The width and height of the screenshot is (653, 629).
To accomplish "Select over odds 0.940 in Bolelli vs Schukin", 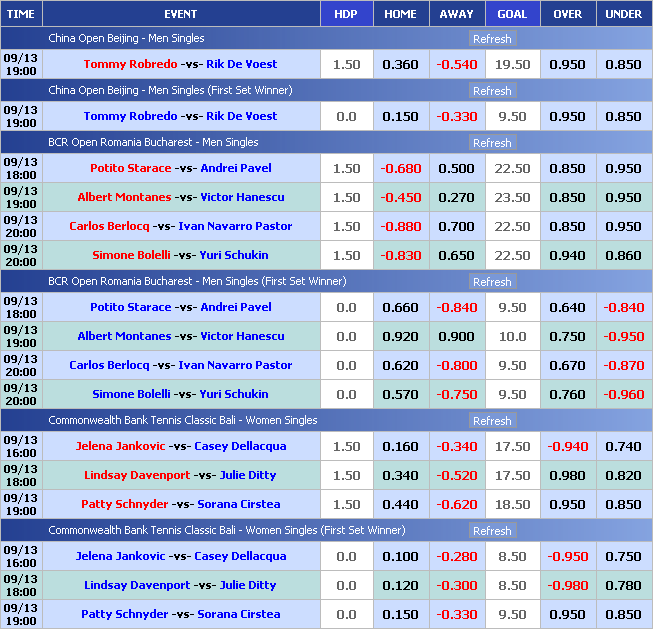I will click(x=568, y=255).
